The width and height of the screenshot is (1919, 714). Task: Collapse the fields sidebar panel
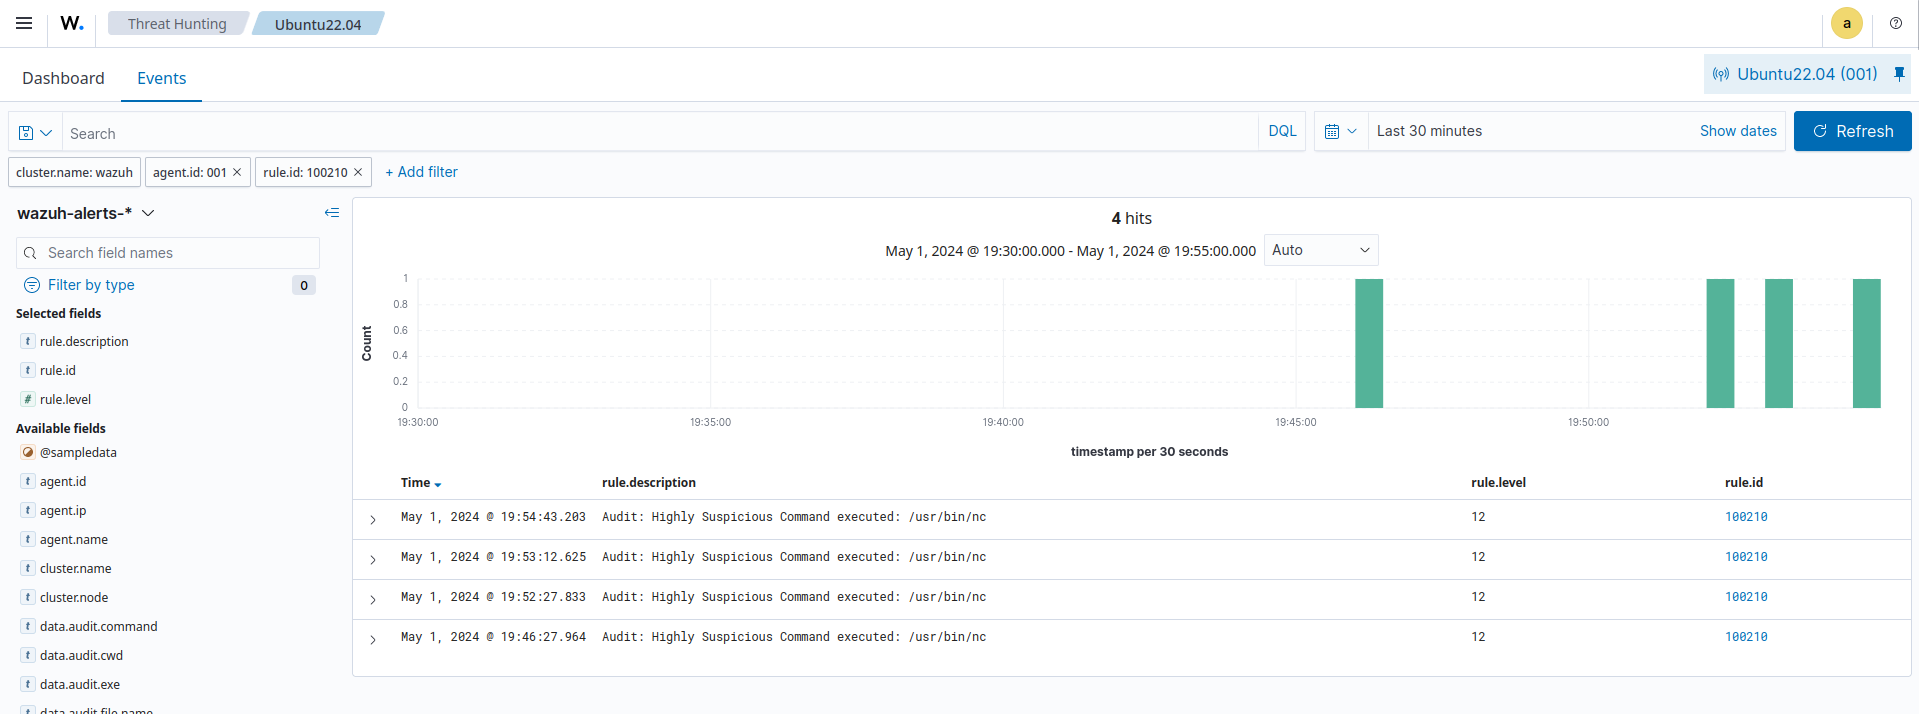click(332, 213)
